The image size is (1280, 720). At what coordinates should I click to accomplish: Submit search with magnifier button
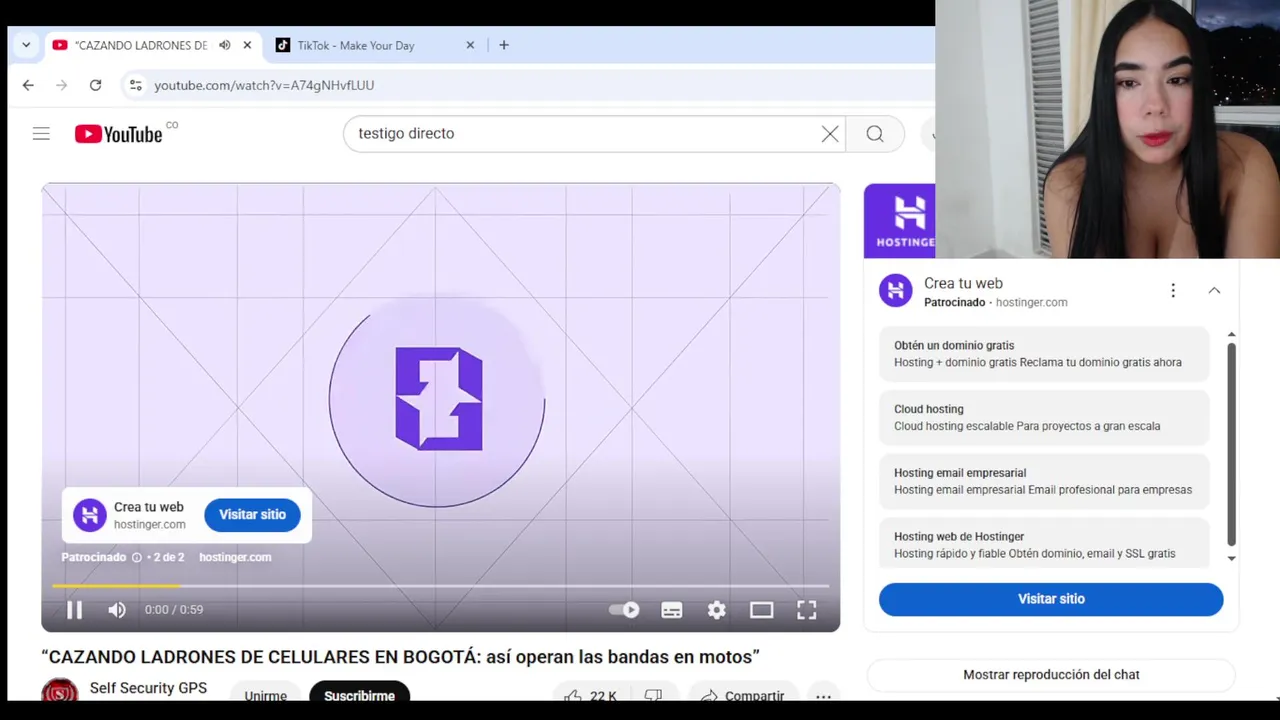point(875,133)
